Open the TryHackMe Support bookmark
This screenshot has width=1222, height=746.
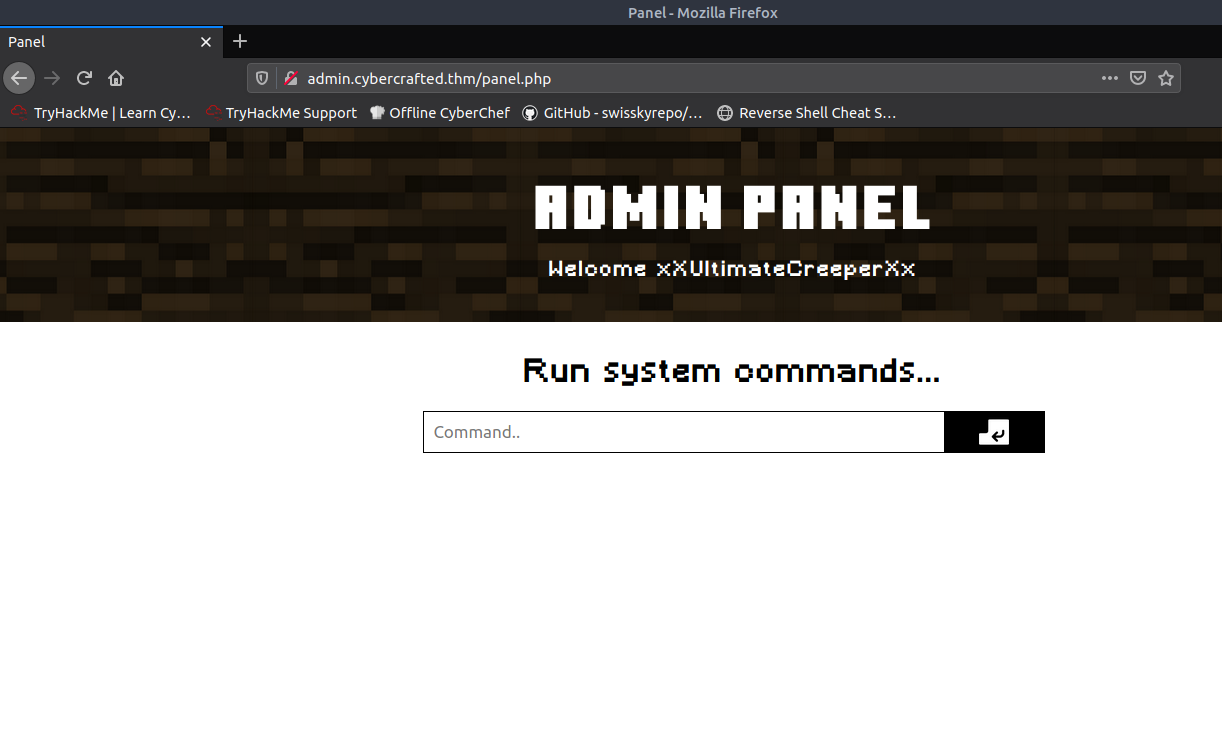[281, 113]
